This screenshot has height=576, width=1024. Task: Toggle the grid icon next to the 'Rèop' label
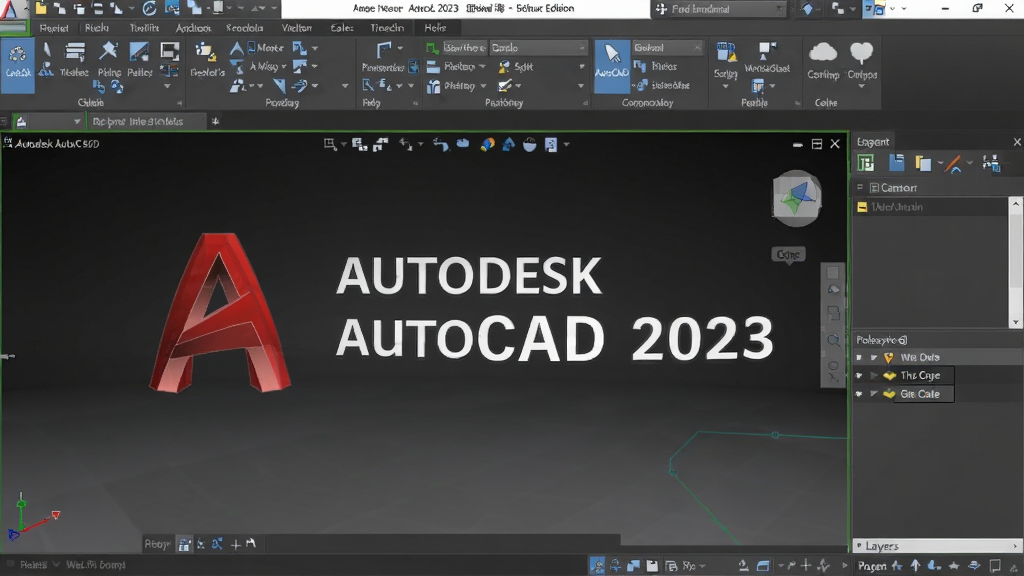(x=185, y=544)
